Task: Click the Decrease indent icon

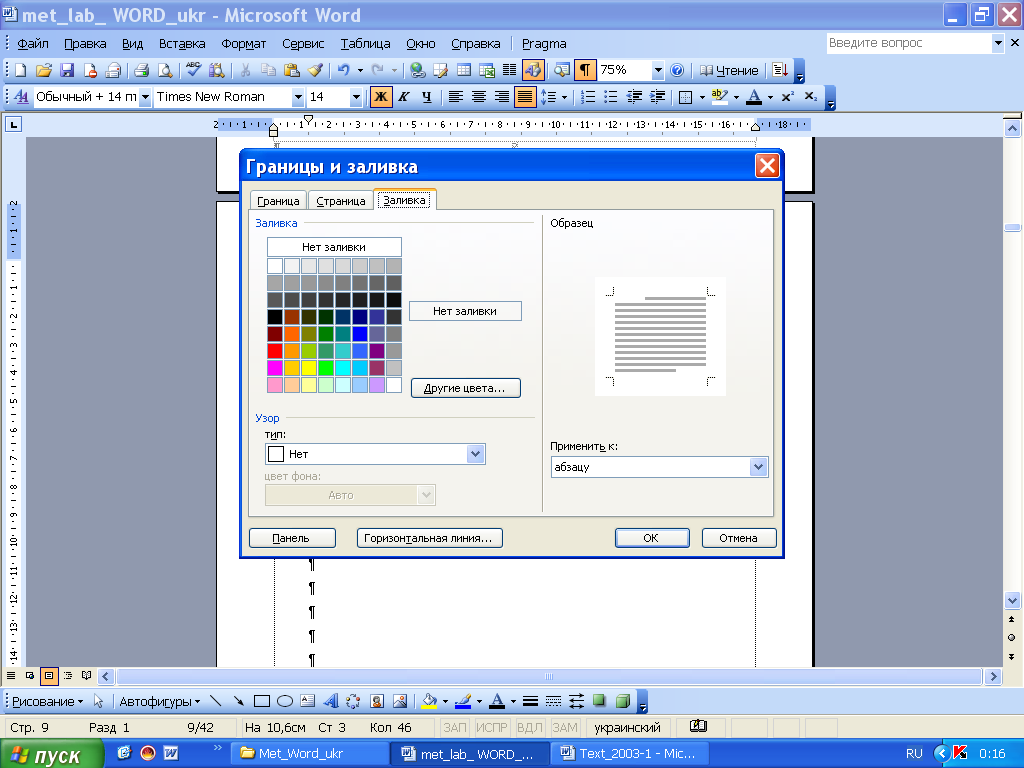Action: [634, 97]
